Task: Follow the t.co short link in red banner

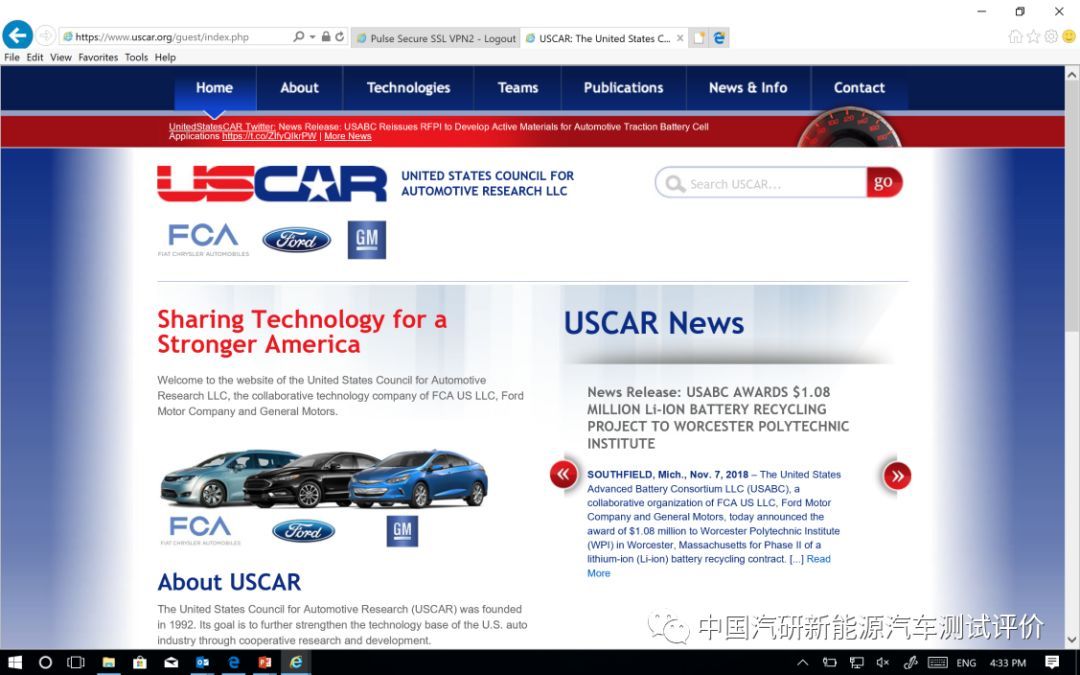Action: (269, 136)
